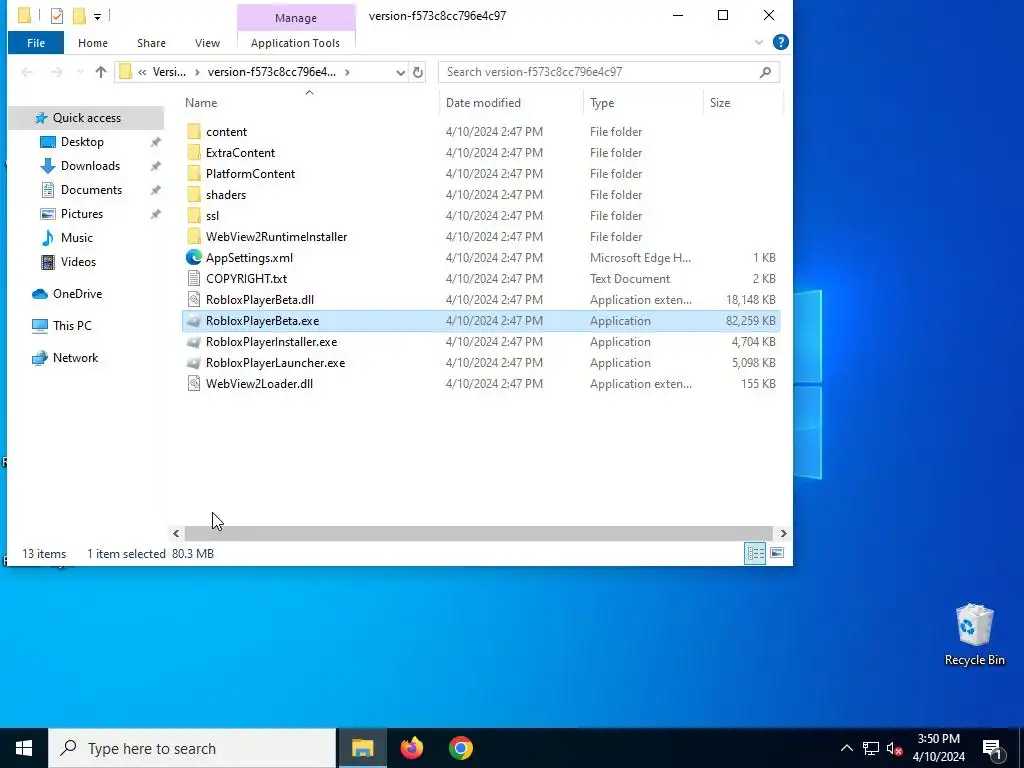
Task: Switch to the View ribbon tab
Action: (x=207, y=43)
